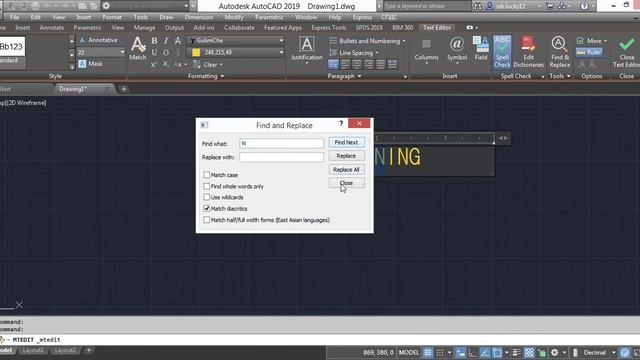Viewport: 640px width, 360px height.
Task: Expand Bullets and Numbering dropdown
Action: click(404, 41)
